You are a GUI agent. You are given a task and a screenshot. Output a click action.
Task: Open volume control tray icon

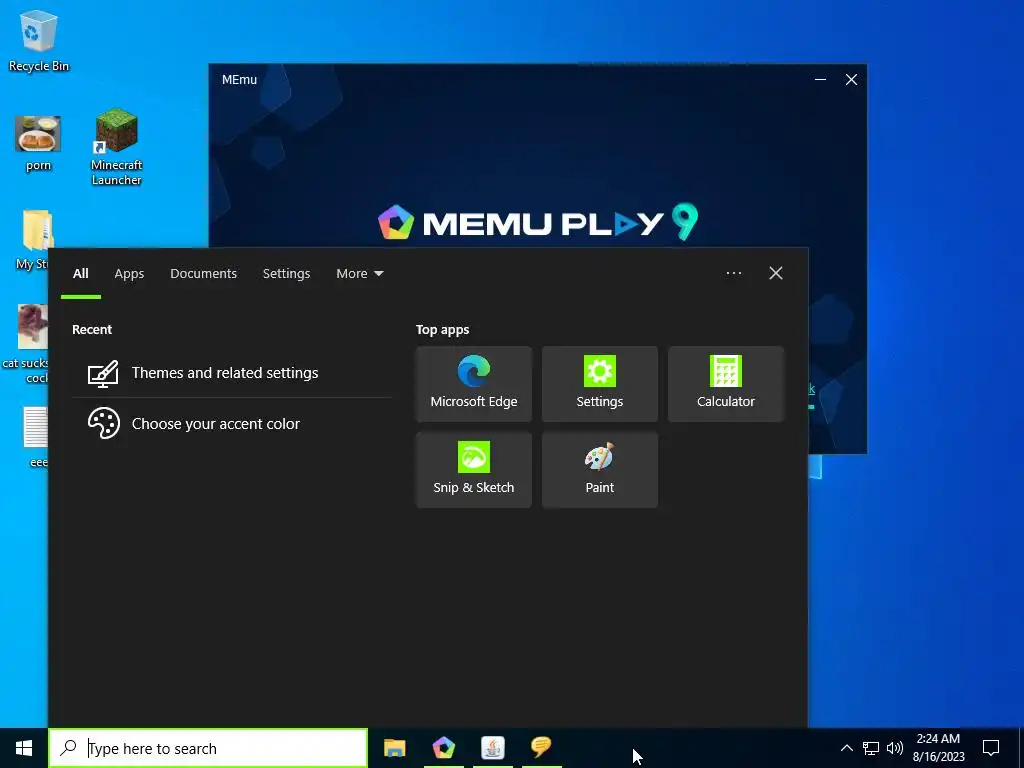pos(895,748)
